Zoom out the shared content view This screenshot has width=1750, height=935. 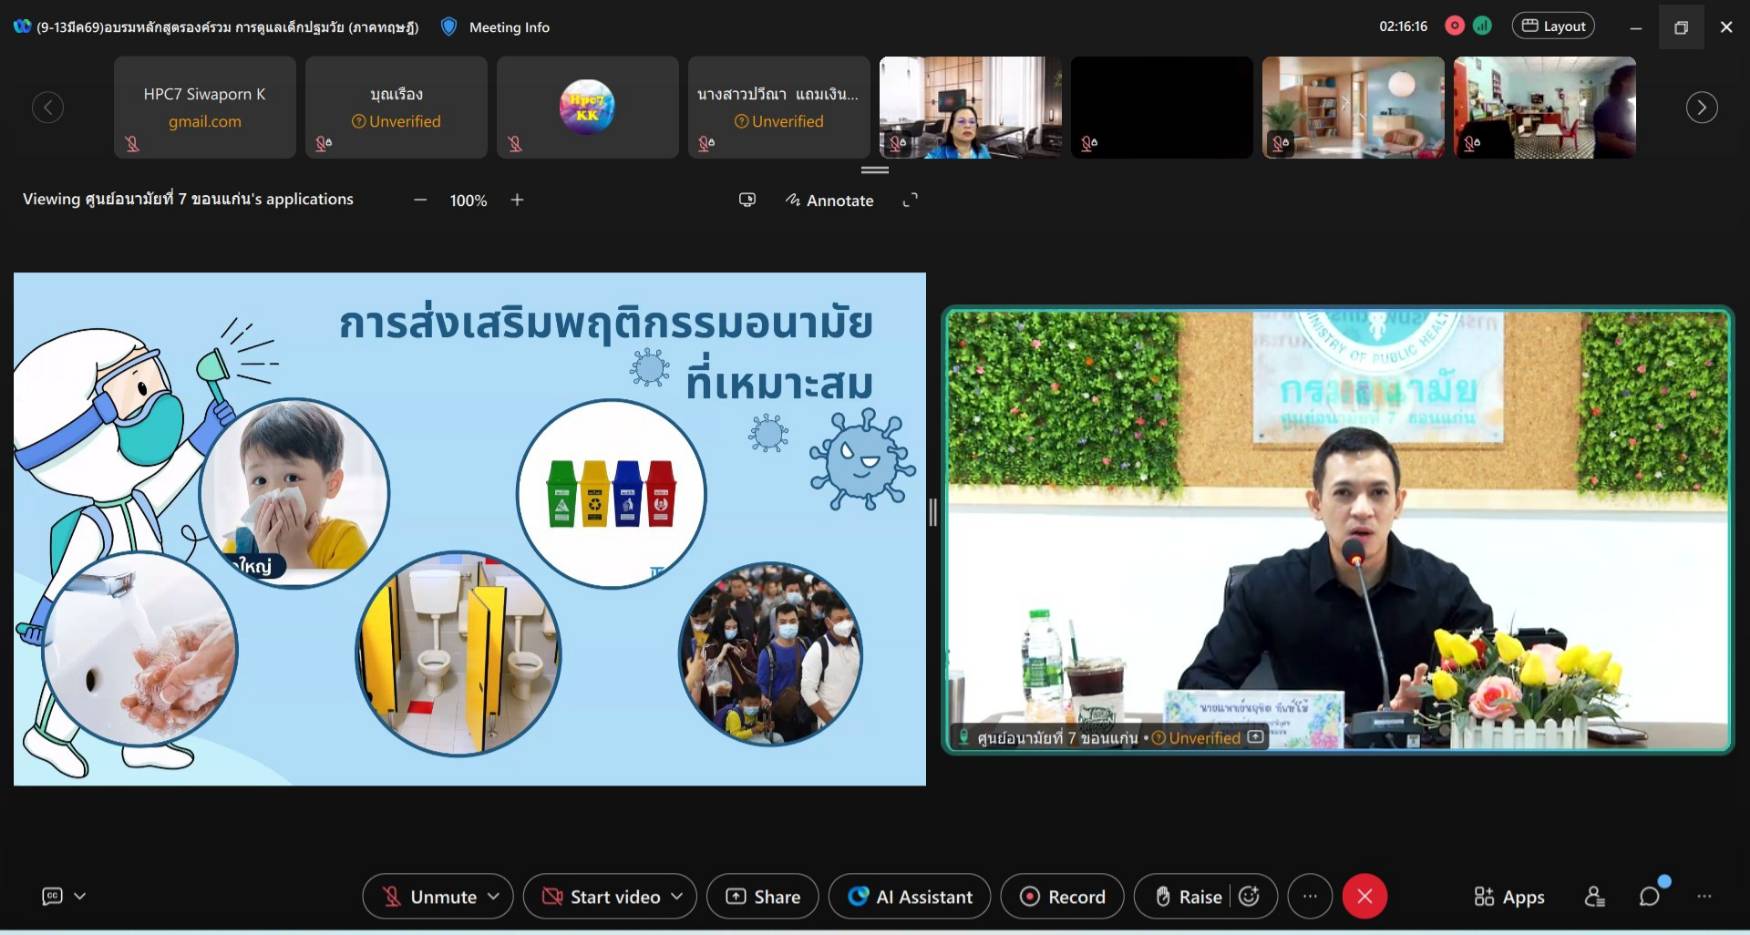point(420,200)
